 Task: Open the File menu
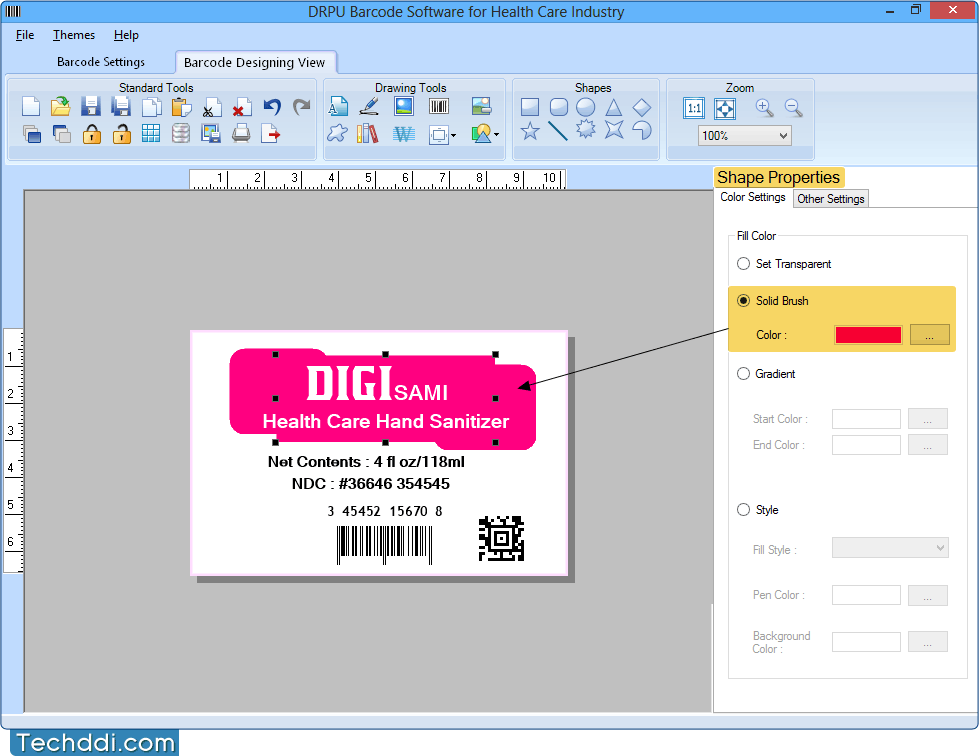pos(25,35)
